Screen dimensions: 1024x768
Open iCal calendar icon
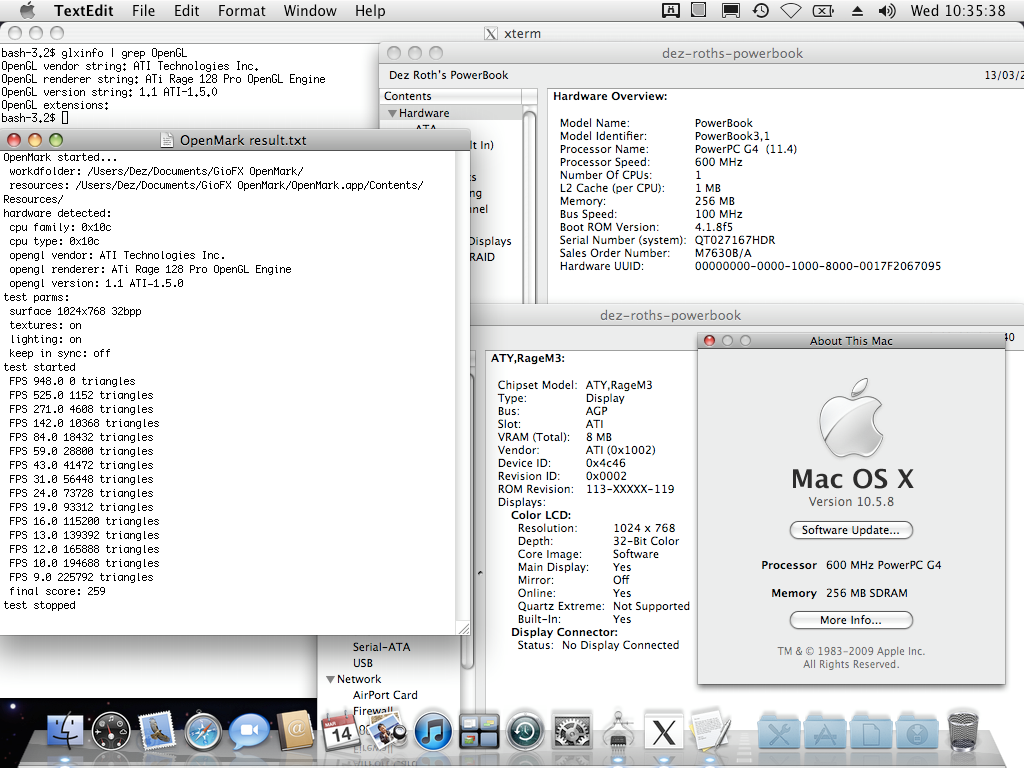click(x=340, y=731)
